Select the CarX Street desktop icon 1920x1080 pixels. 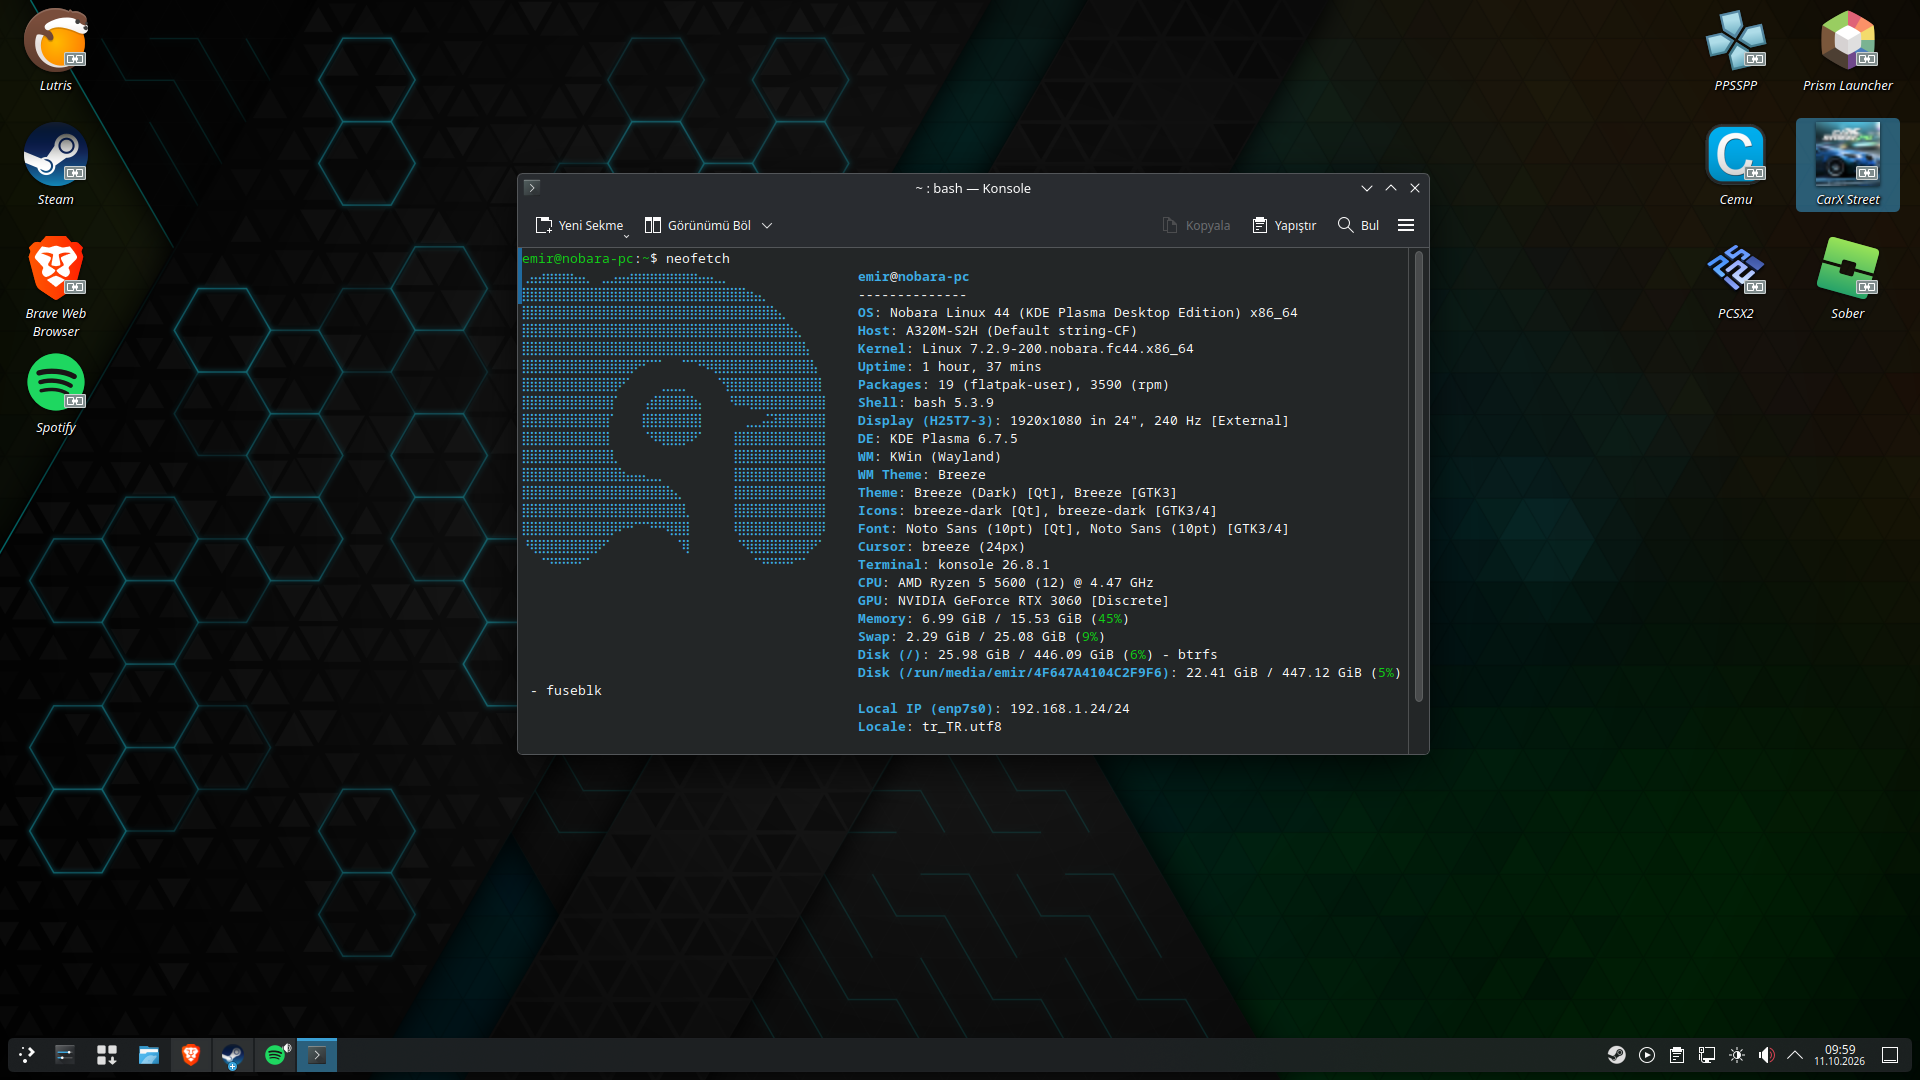(x=1848, y=165)
